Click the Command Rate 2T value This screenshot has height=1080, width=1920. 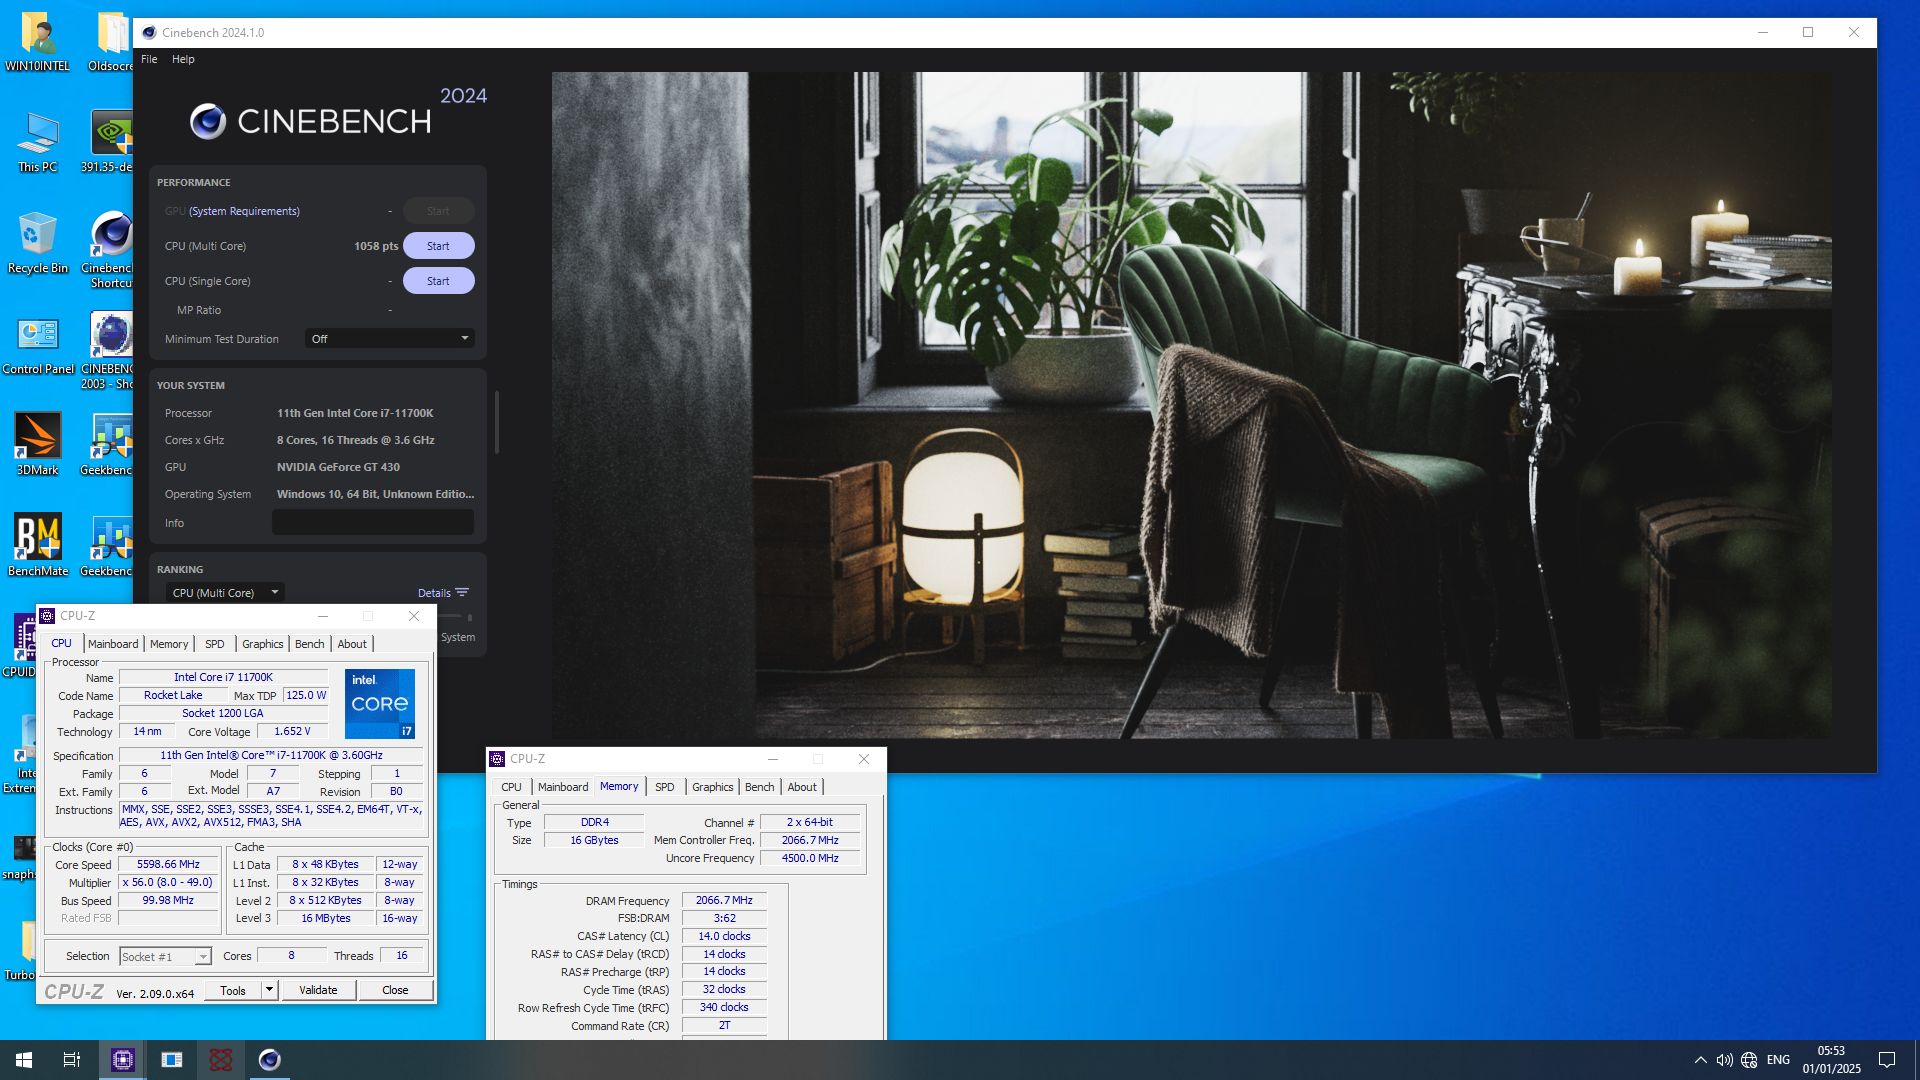coord(724,1025)
